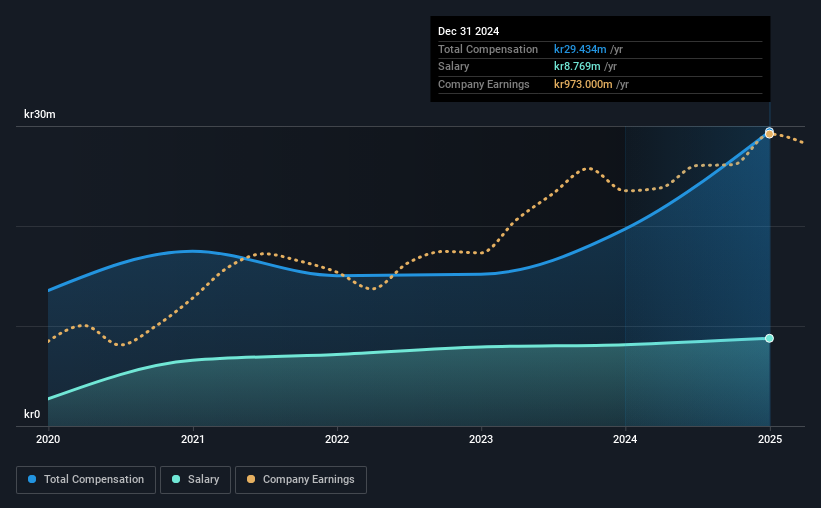Click the orange Company Earnings legend dot

click(x=251, y=479)
